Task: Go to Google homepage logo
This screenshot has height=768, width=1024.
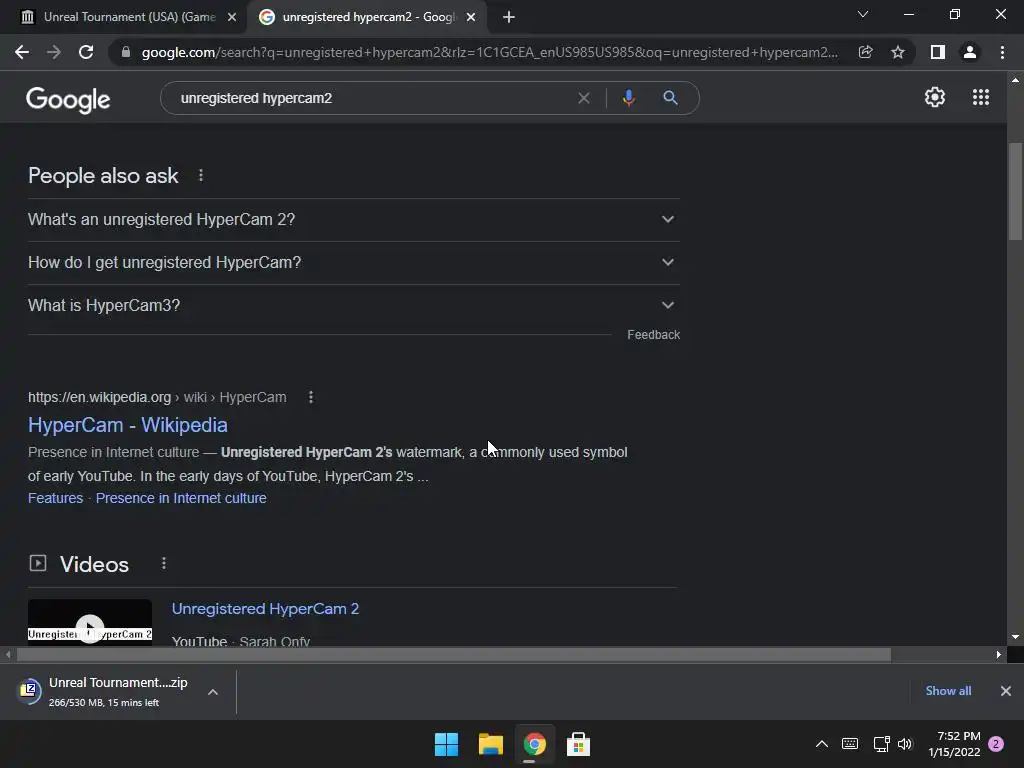Action: 68,99
